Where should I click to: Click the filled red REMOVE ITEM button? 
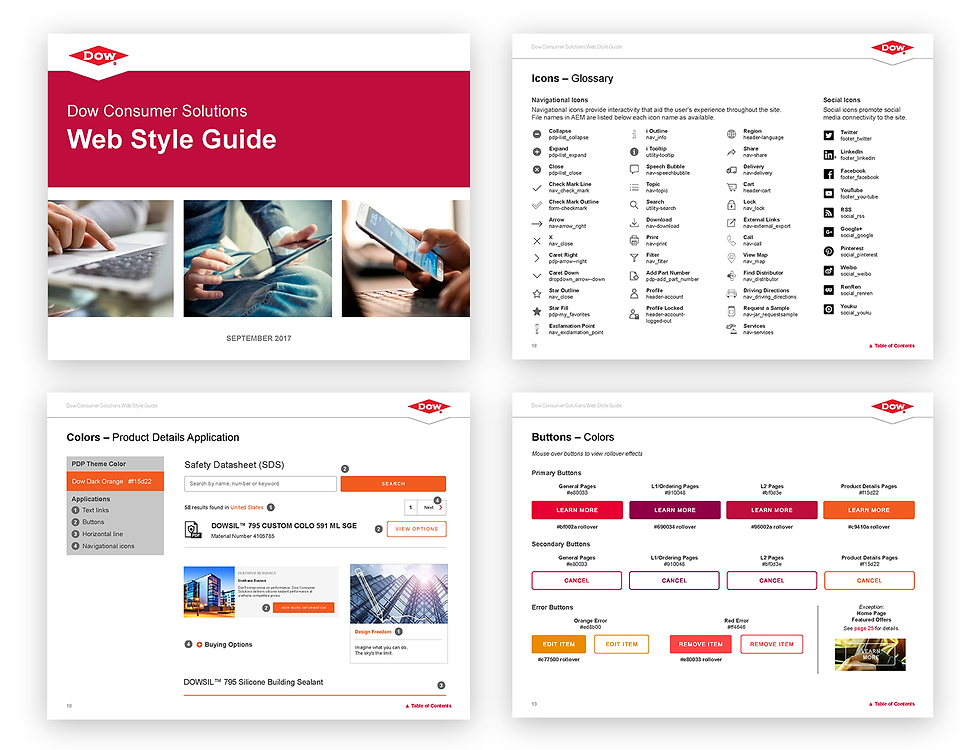[701, 644]
